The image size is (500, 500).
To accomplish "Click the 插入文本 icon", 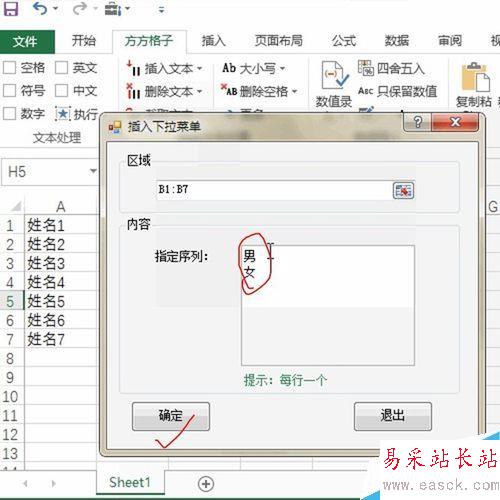I will (x=133, y=68).
